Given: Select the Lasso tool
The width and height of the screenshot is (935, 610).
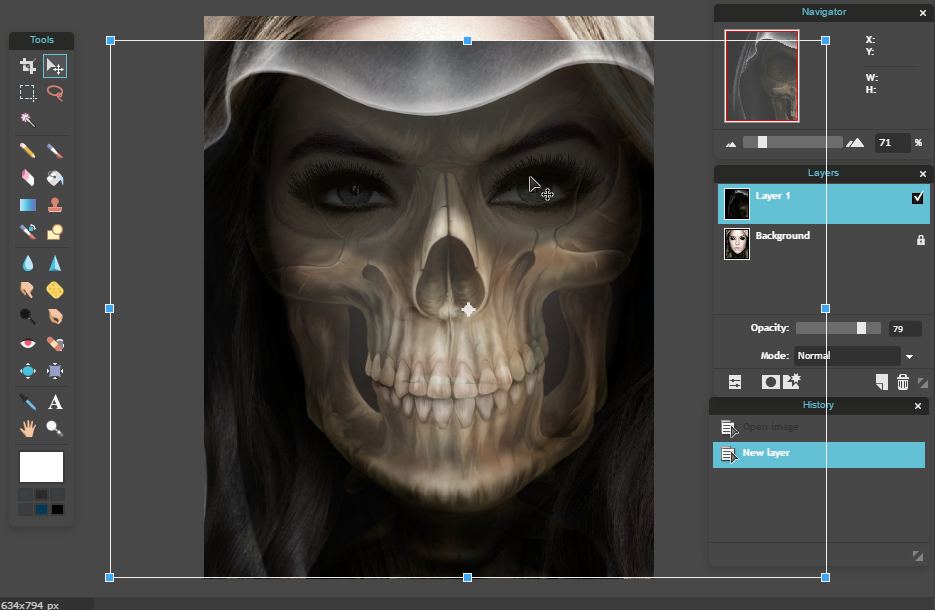Looking at the screenshot, I should [x=55, y=92].
